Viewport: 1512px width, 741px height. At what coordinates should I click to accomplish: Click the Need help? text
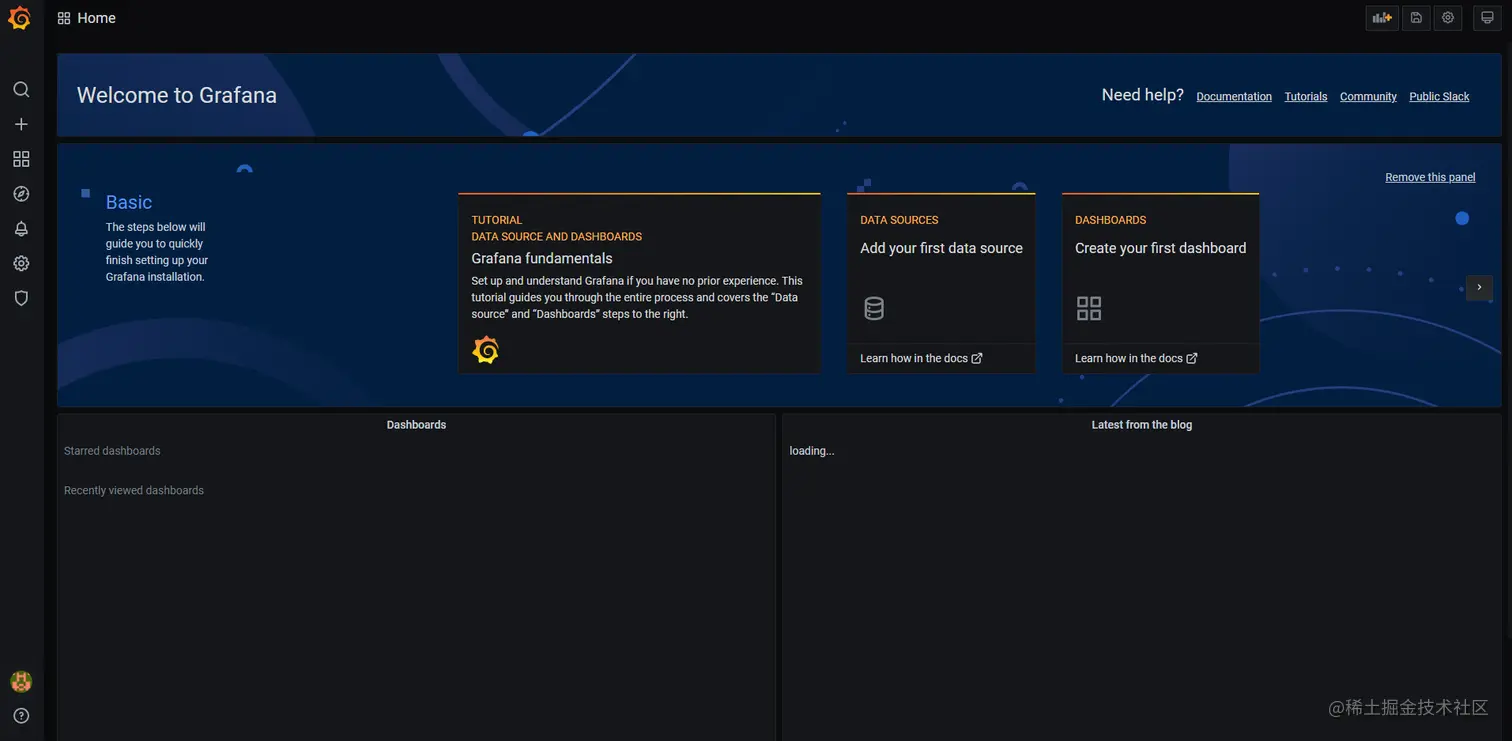pyautogui.click(x=1142, y=95)
